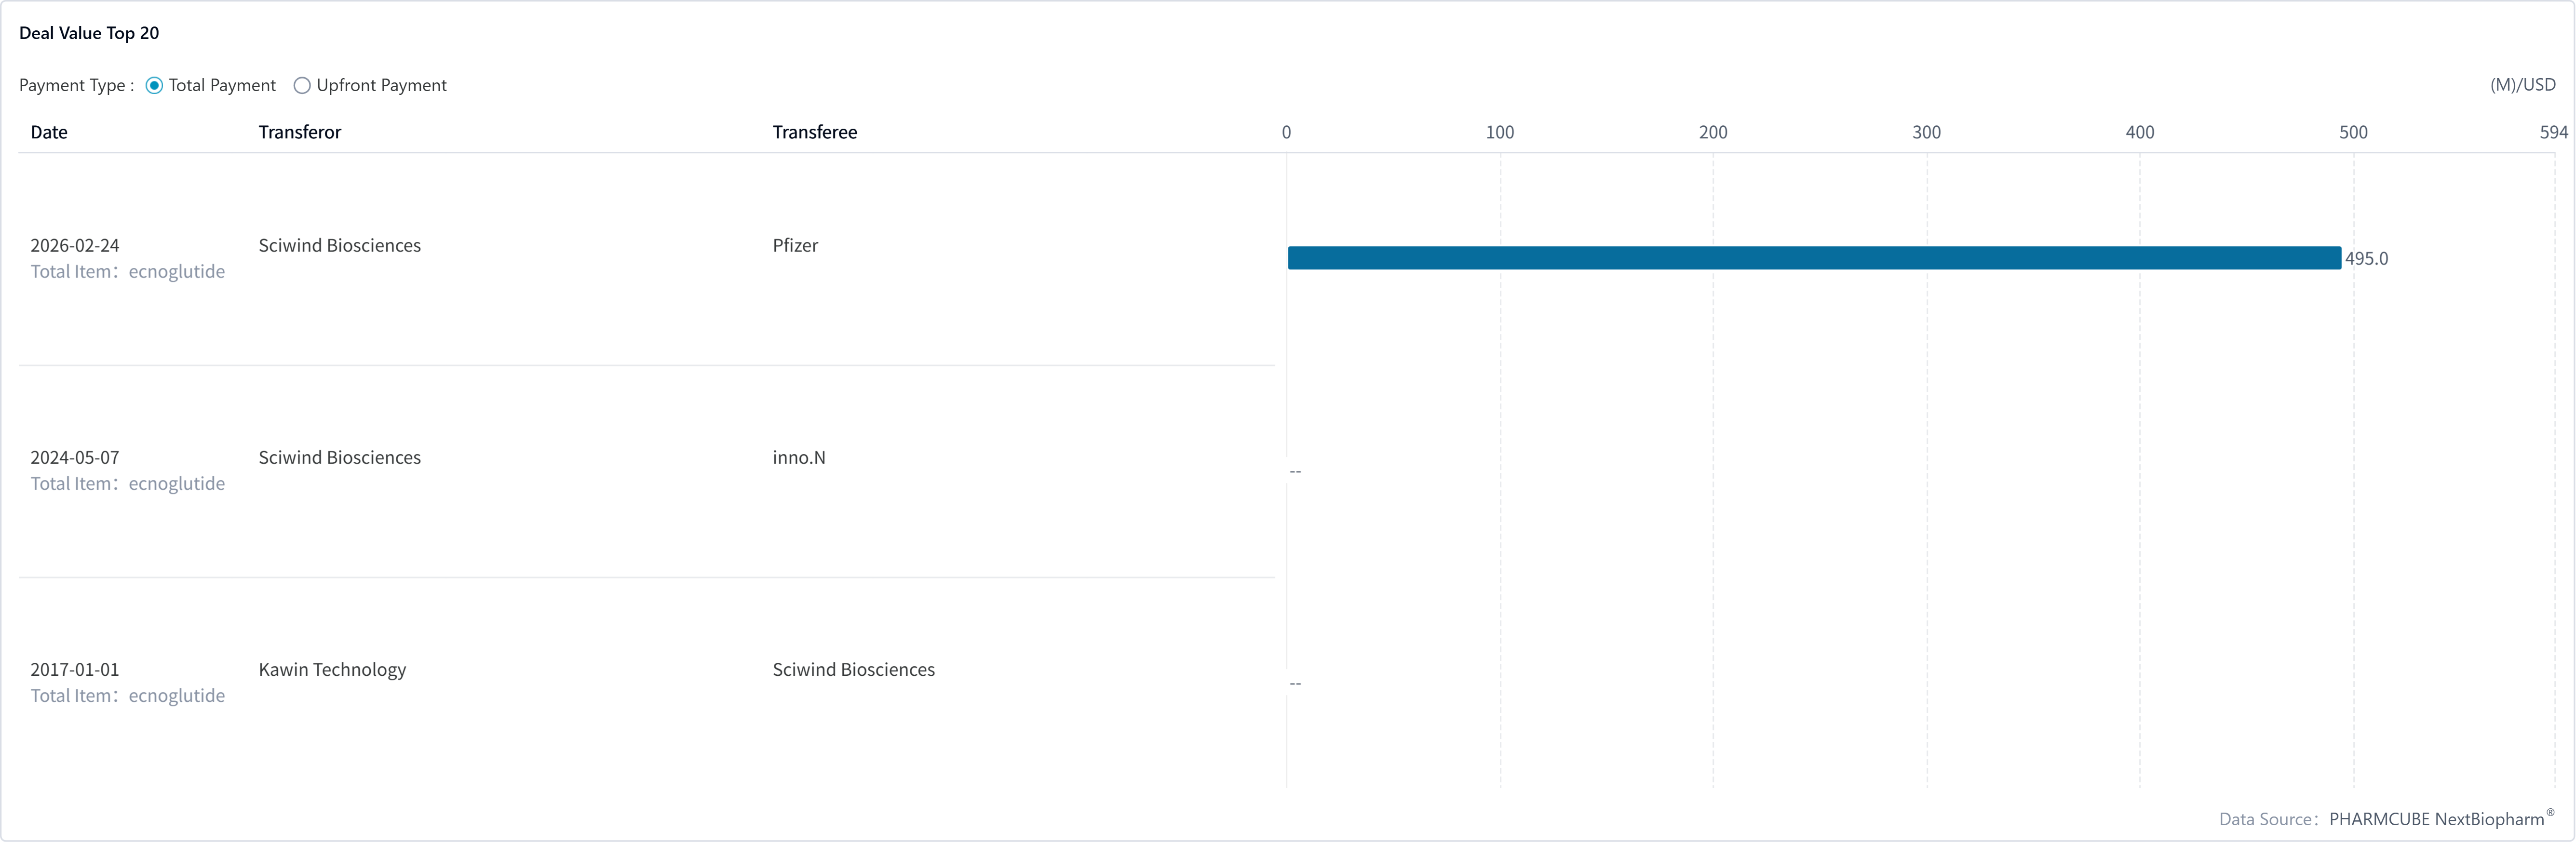Click the 2026-02-24 deal date

click(75, 245)
